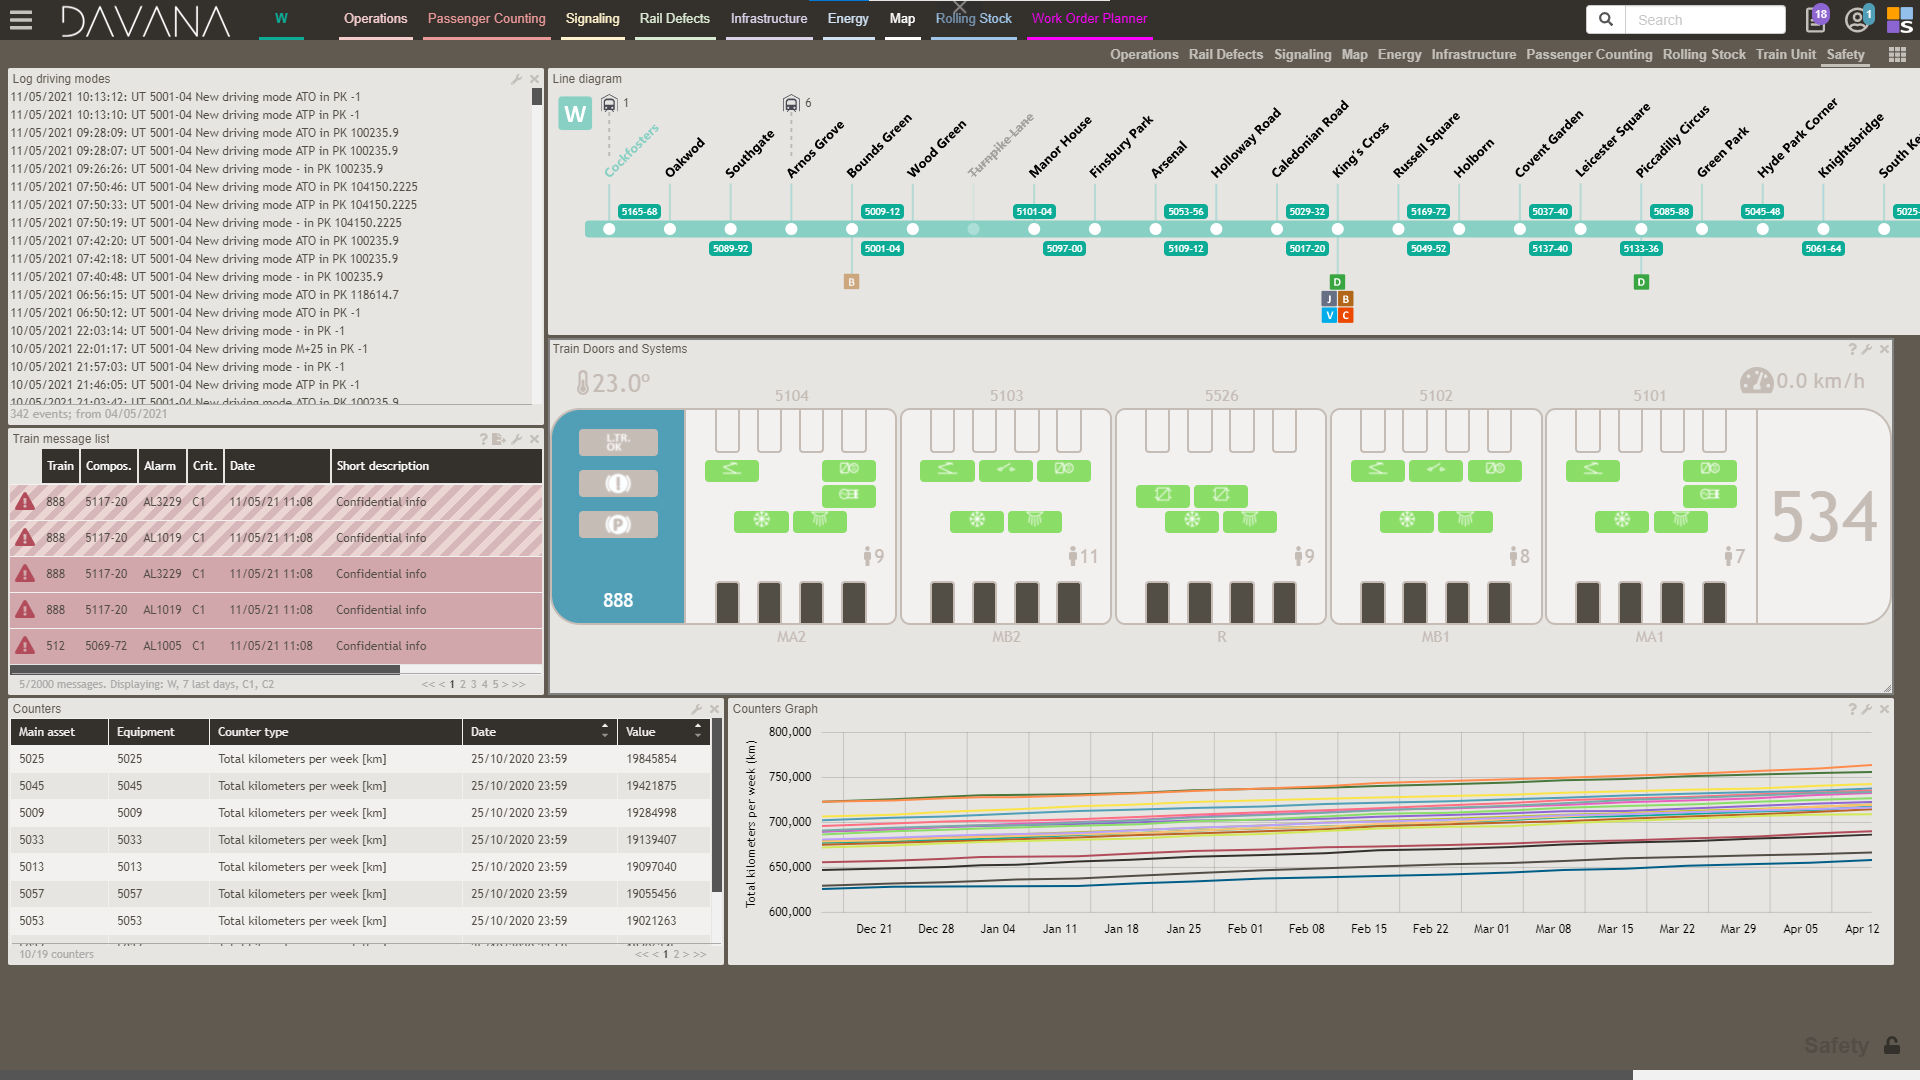This screenshot has width=1920, height=1080.
Task: Click the LTR OK button on cab 888
Action: click(x=617, y=442)
